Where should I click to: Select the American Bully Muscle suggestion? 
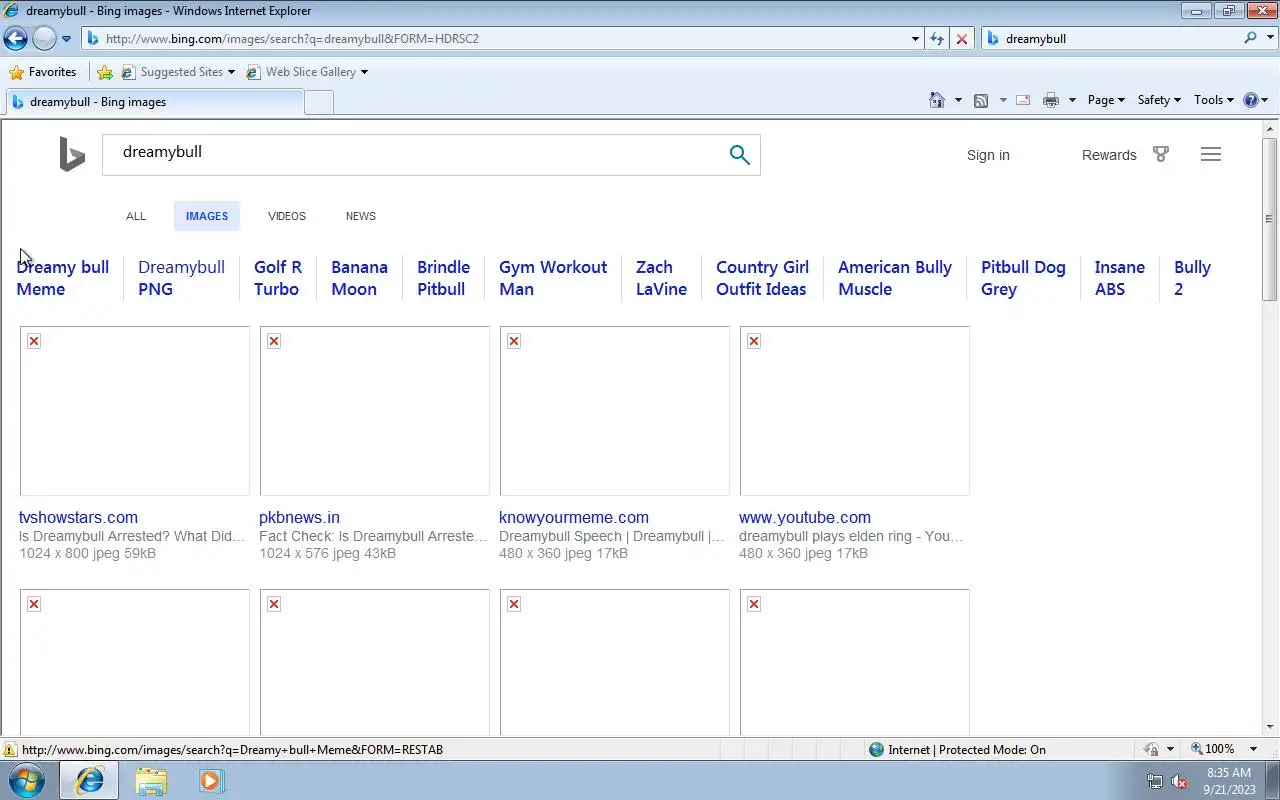pyautogui.click(x=895, y=278)
